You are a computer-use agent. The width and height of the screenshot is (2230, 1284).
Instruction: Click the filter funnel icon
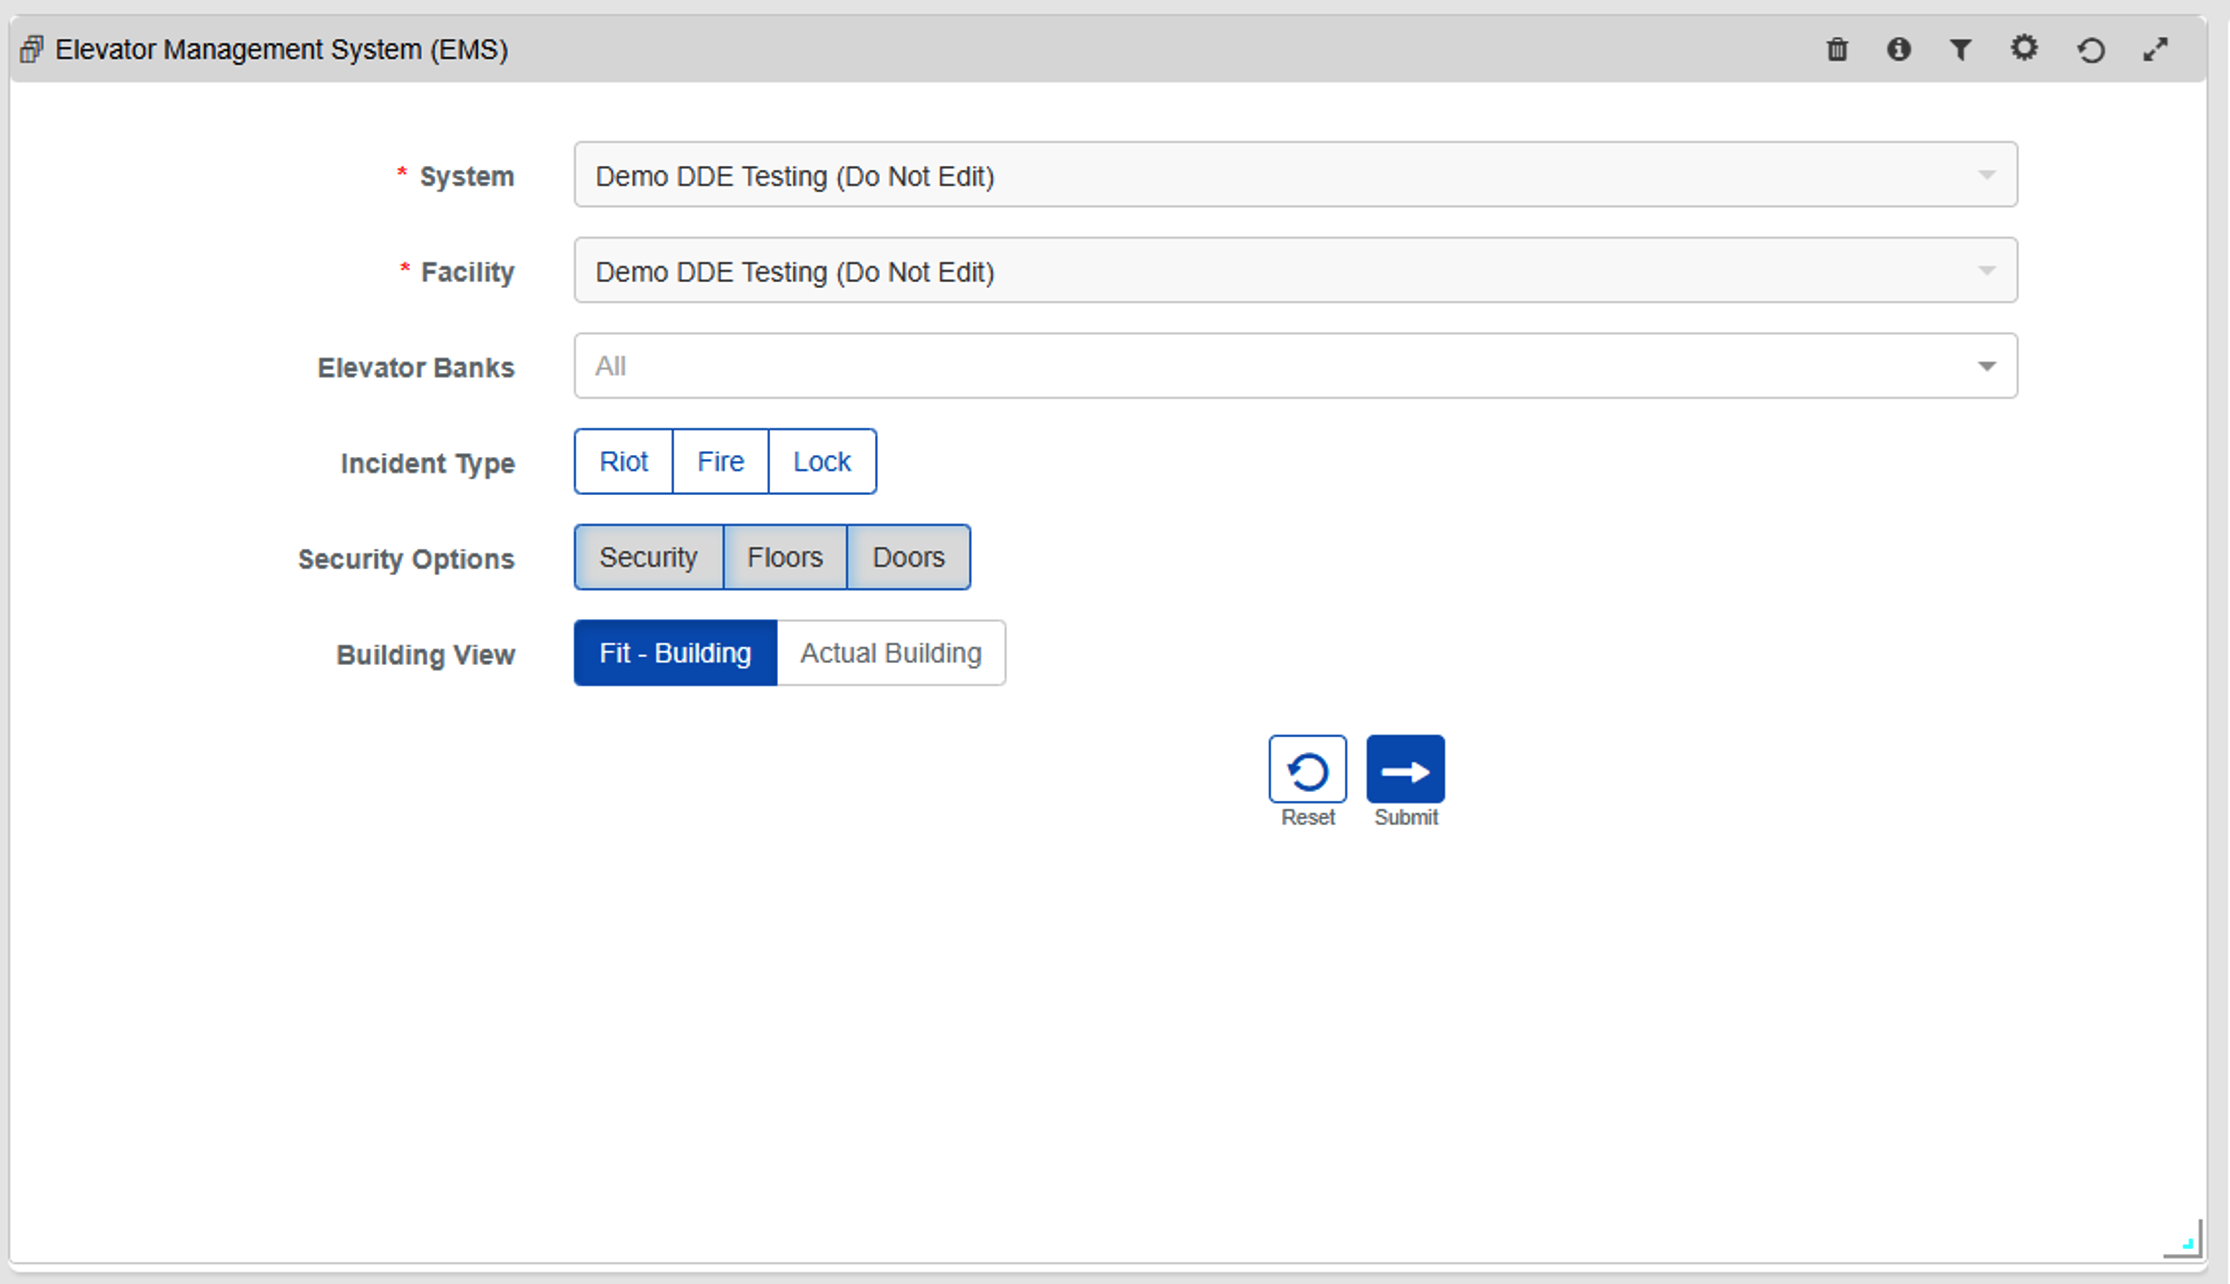pos(1961,49)
